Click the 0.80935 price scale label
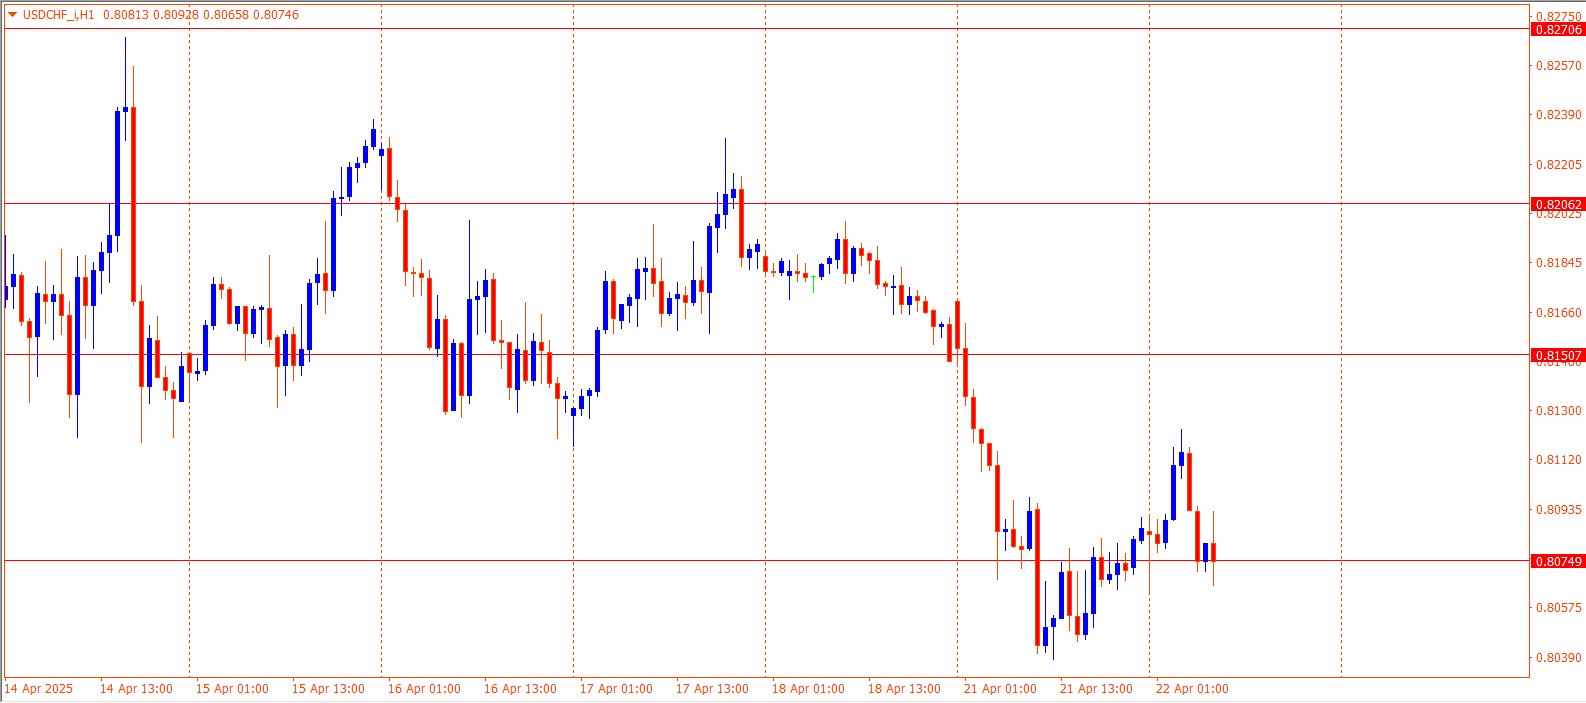Viewport: 1586px width, 703px height. (x=1558, y=510)
